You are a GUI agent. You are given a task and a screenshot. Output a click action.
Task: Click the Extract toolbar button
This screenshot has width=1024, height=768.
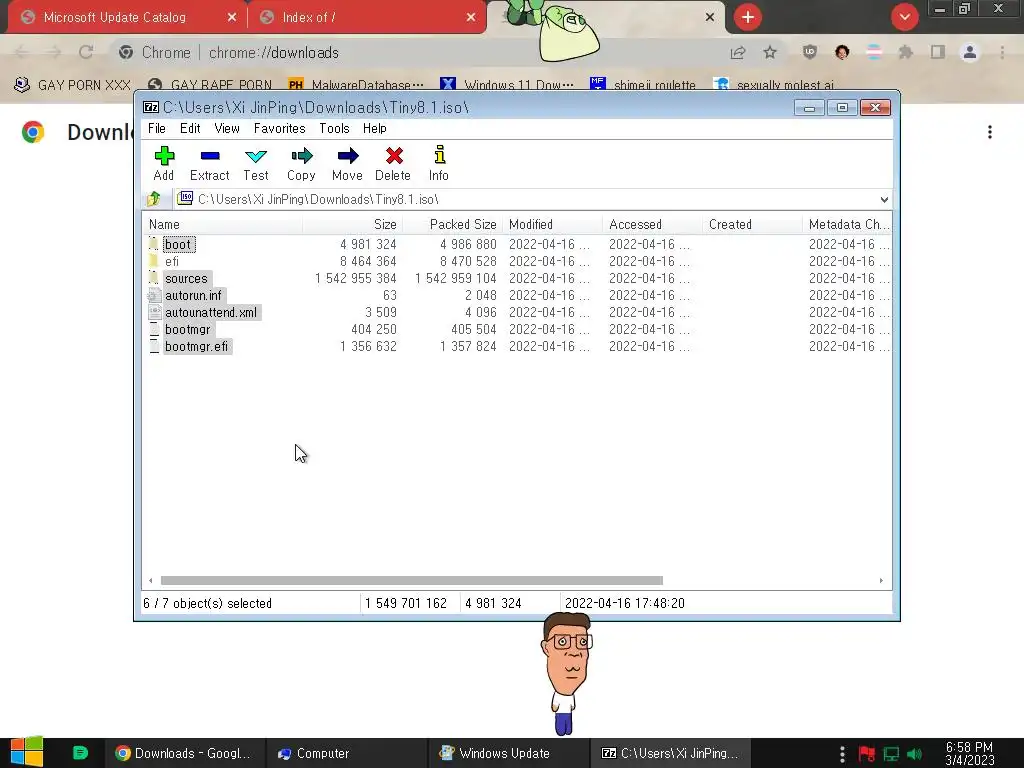coord(210,163)
